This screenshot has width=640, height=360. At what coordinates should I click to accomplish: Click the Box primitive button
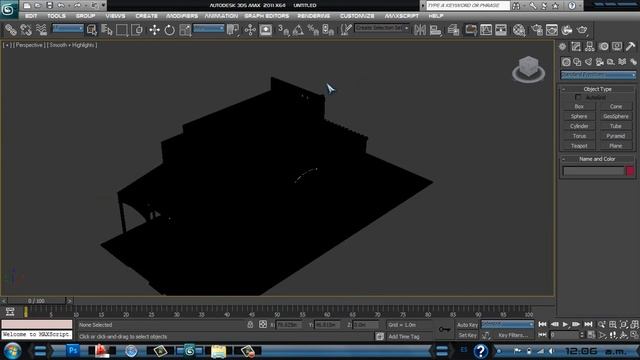click(x=579, y=107)
